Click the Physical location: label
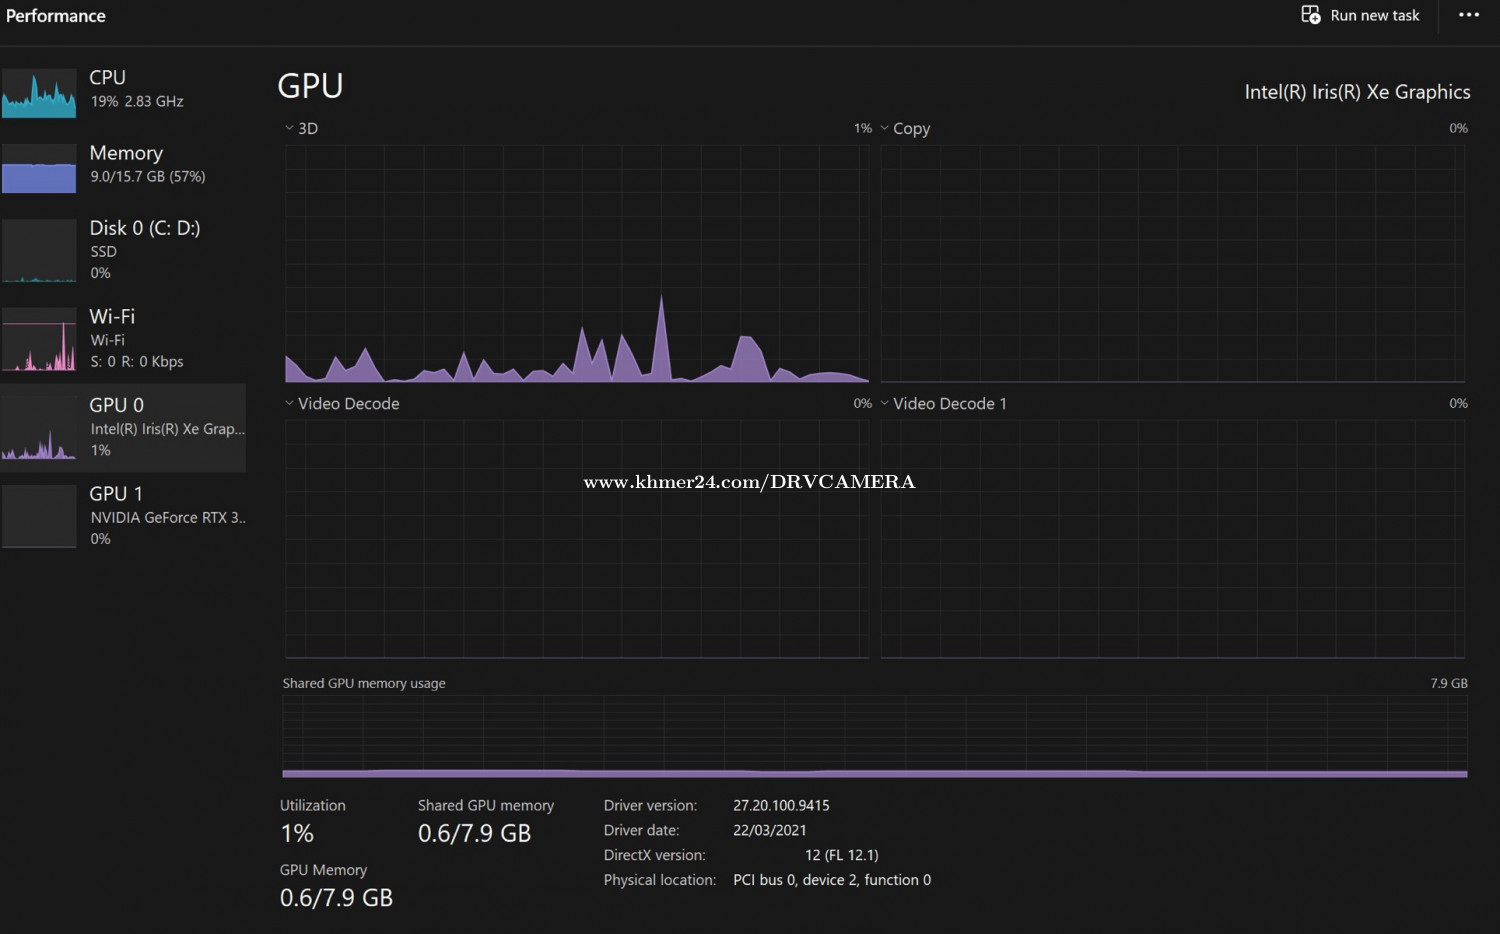 [x=660, y=880]
